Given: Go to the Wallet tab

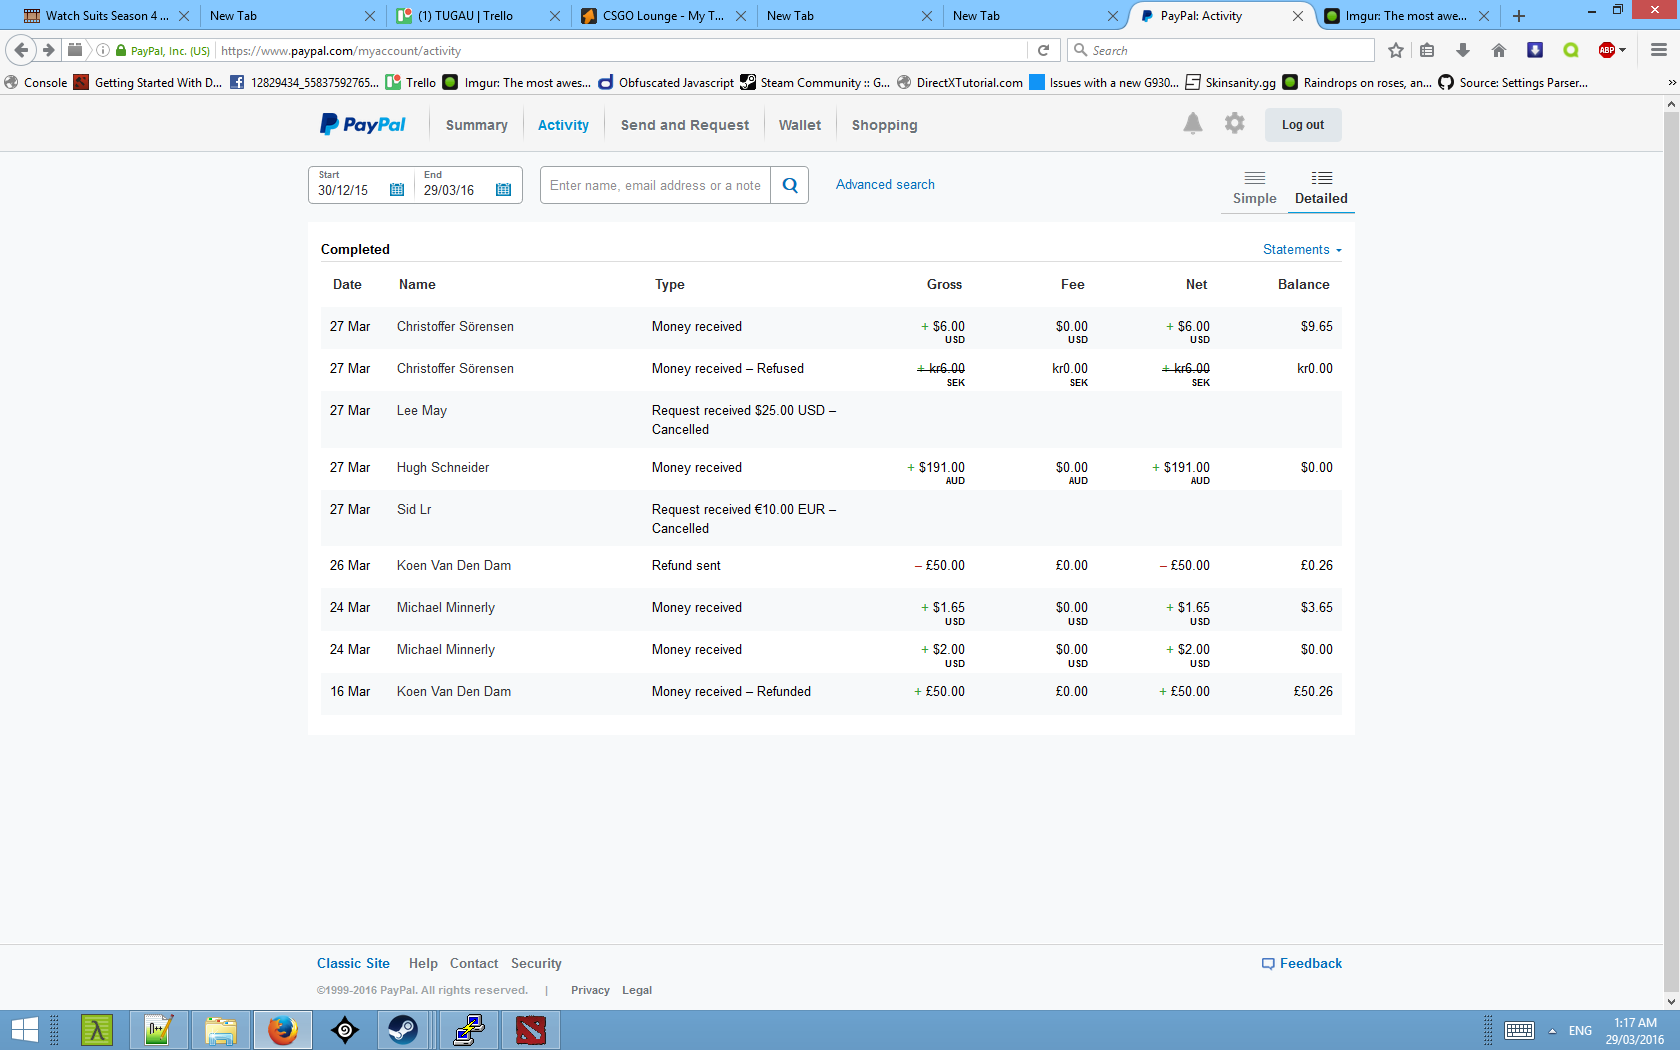Looking at the screenshot, I should pos(799,125).
